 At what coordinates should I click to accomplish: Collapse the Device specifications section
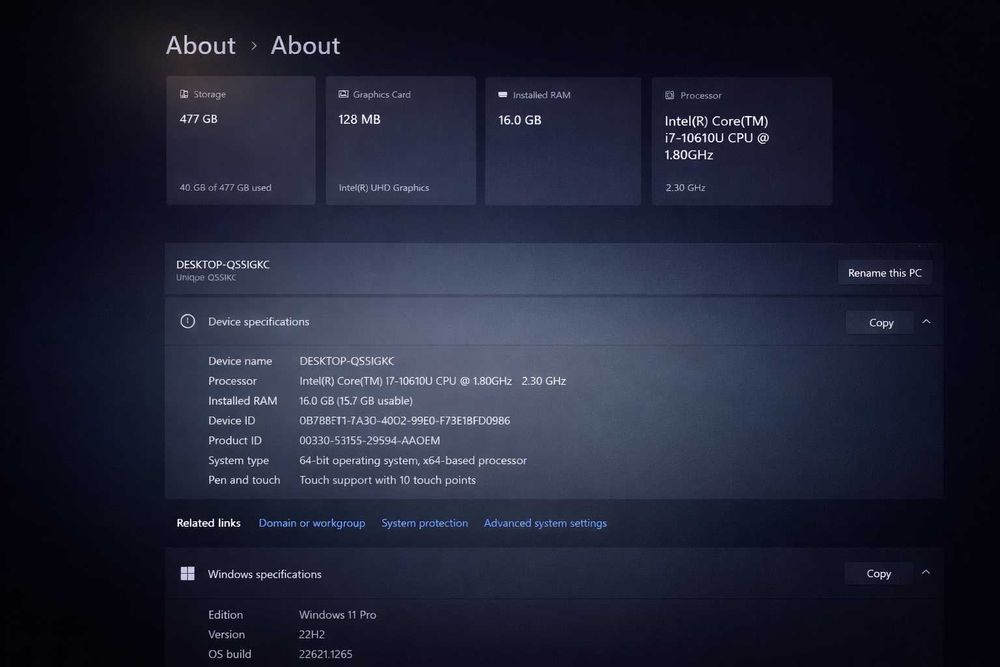(927, 321)
